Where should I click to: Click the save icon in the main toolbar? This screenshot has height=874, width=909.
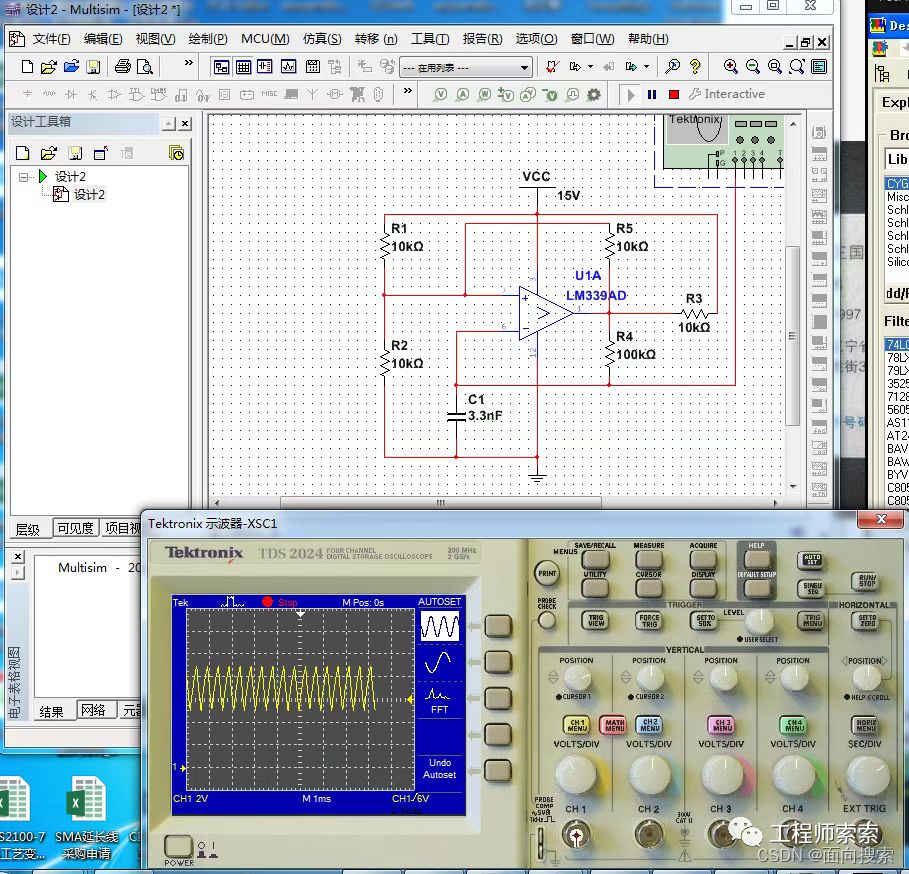pyautogui.click(x=93, y=67)
